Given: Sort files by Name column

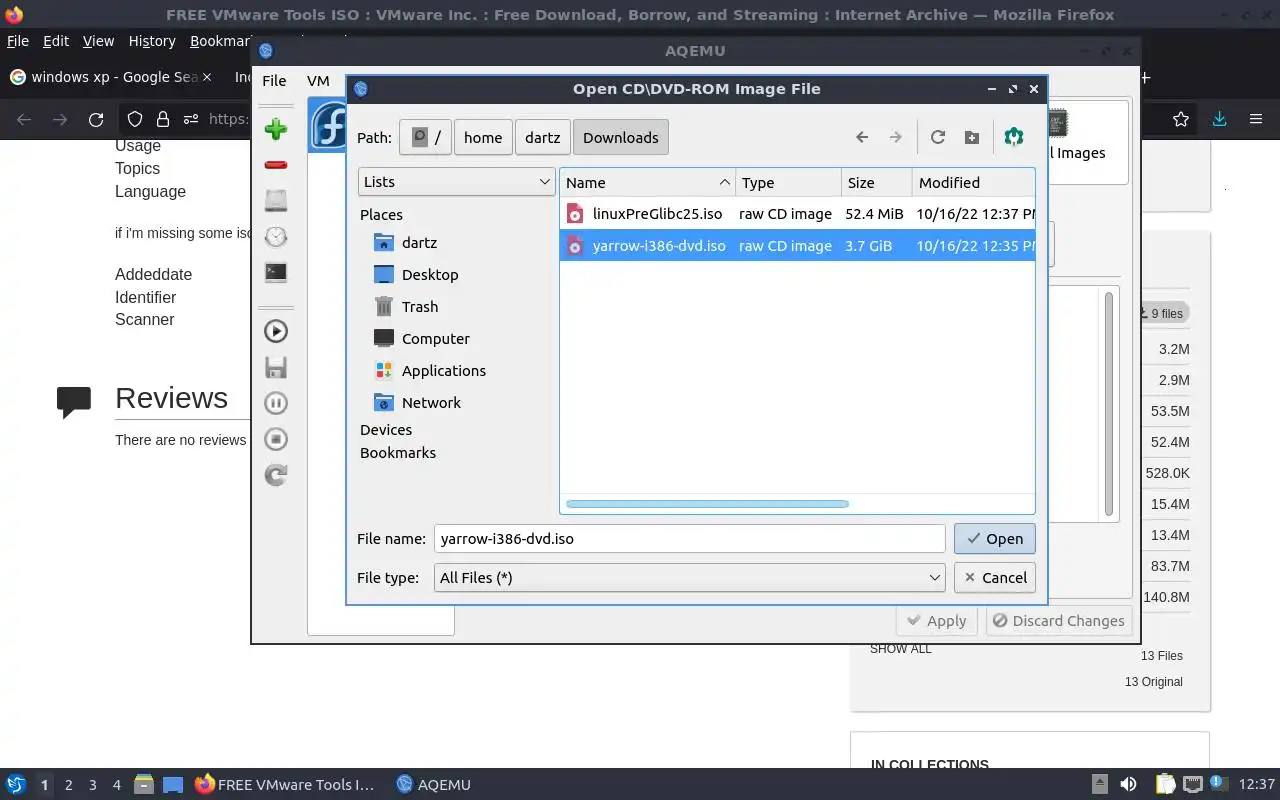Looking at the screenshot, I should pos(648,182).
